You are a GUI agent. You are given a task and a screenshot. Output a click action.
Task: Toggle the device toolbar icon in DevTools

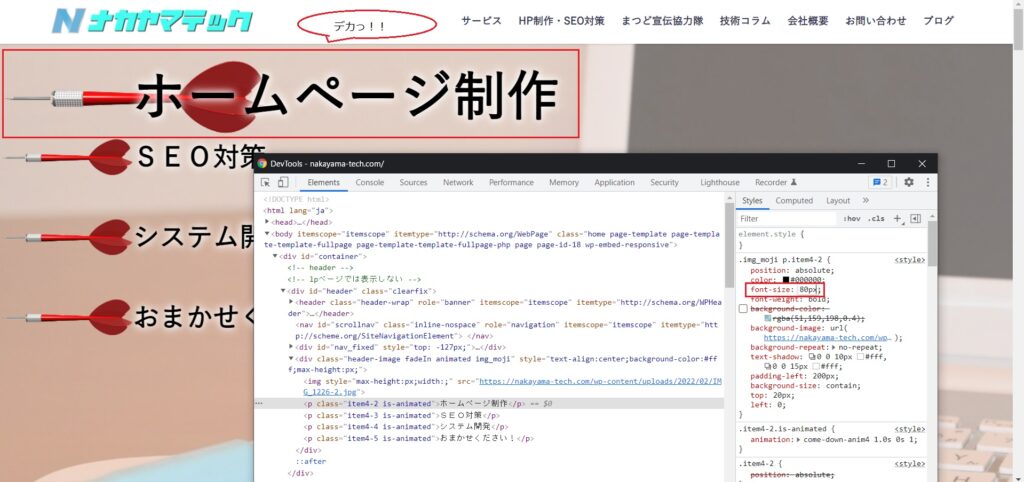tap(283, 183)
